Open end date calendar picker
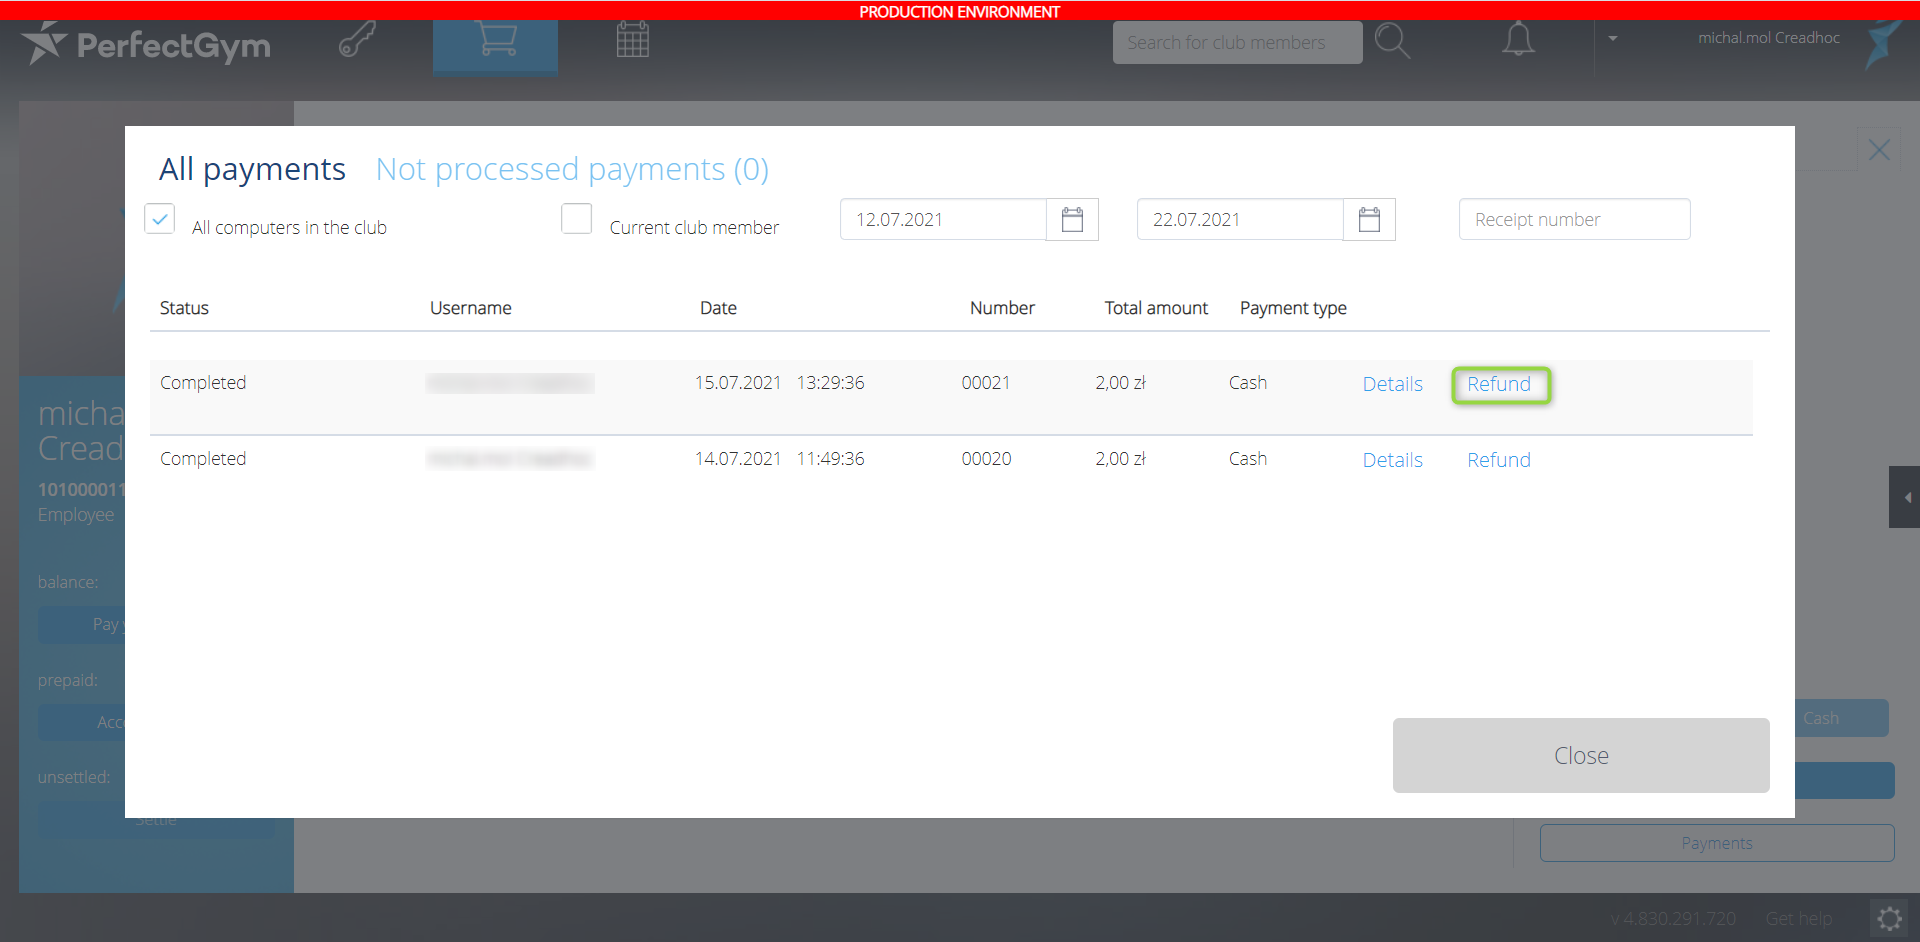 [1369, 220]
